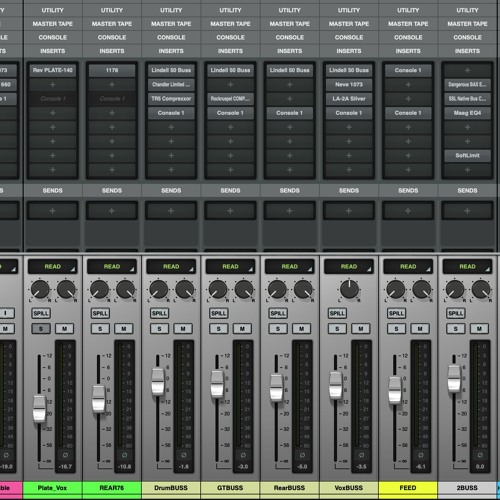Mute the RearBUSS channel

[x=302, y=329]
